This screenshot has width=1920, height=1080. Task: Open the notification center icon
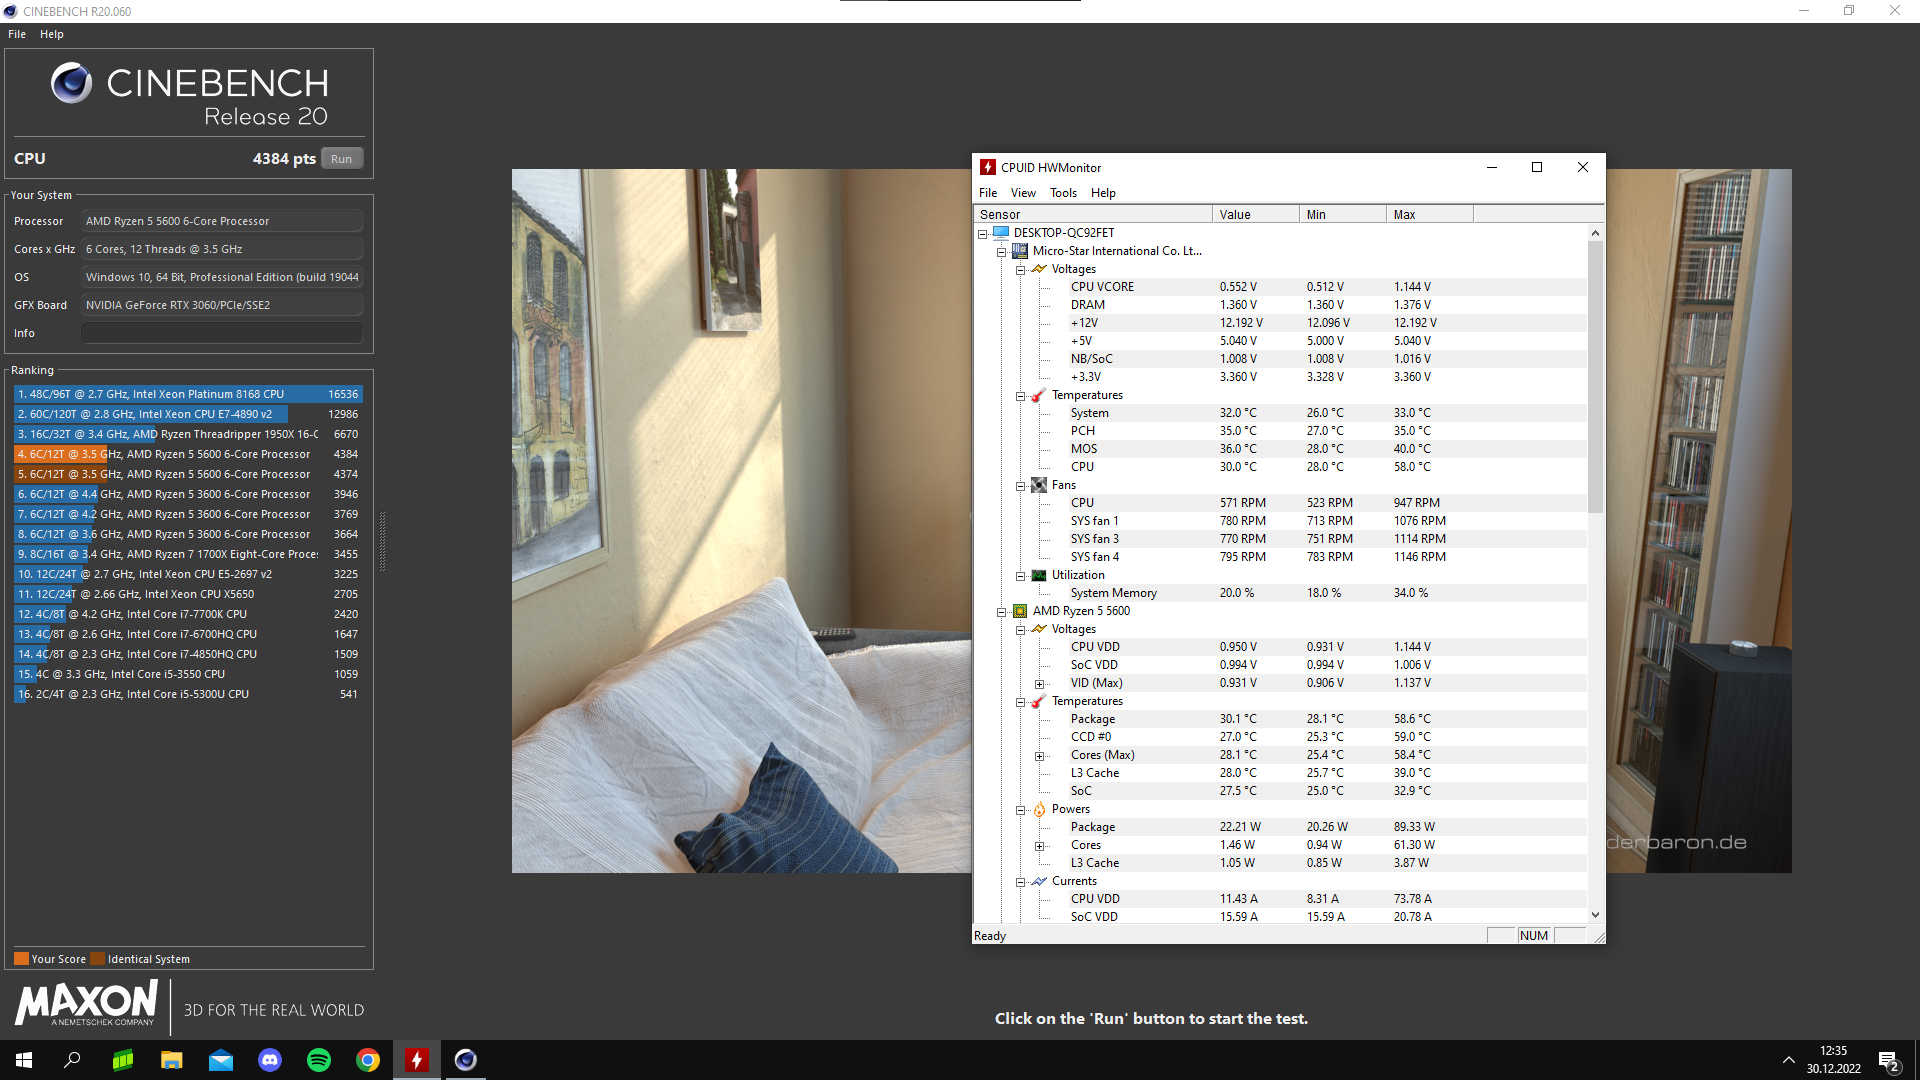[x=1888, y=1060]
